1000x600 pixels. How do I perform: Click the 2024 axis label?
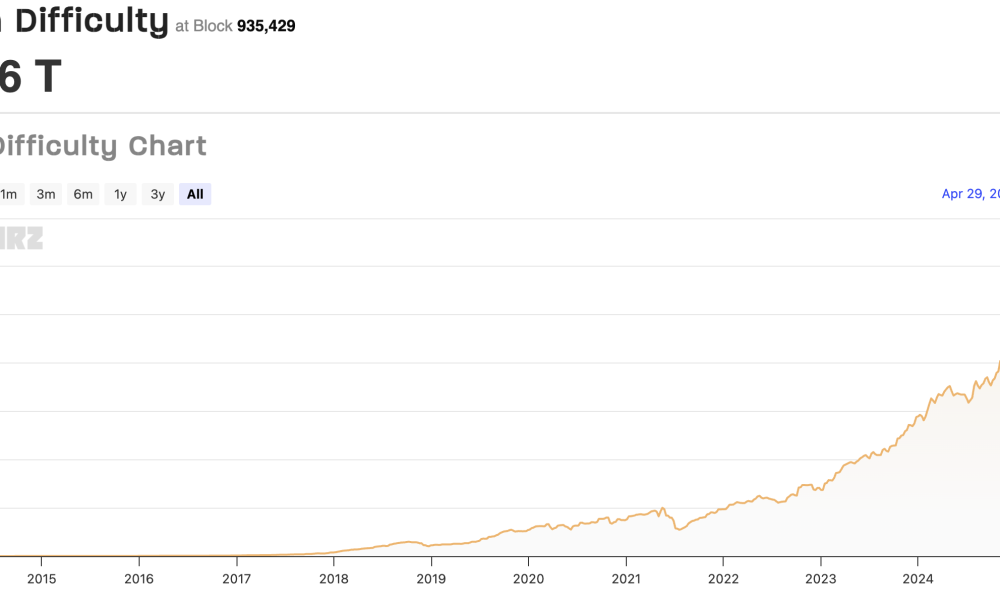pyautogui.click(x=917, y=578)
